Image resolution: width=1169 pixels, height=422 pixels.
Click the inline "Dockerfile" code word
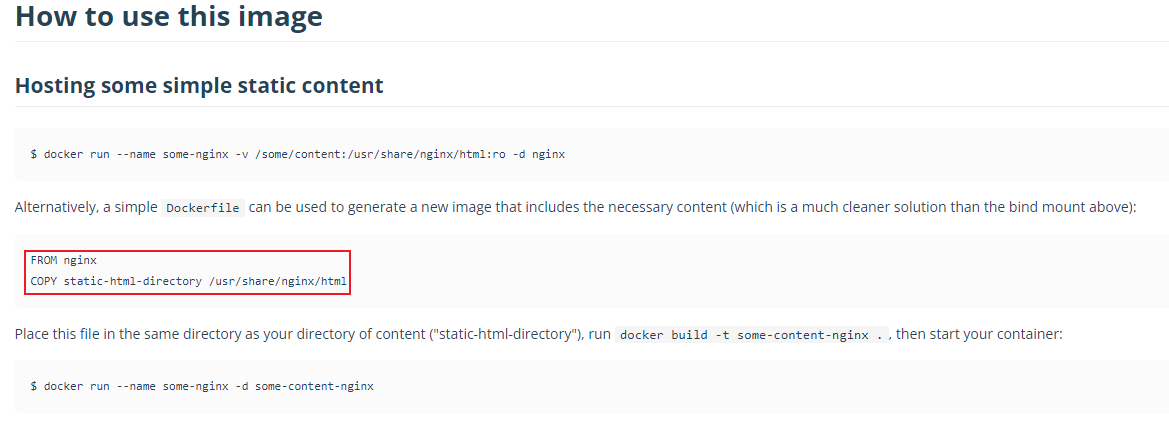coord(203,208)
